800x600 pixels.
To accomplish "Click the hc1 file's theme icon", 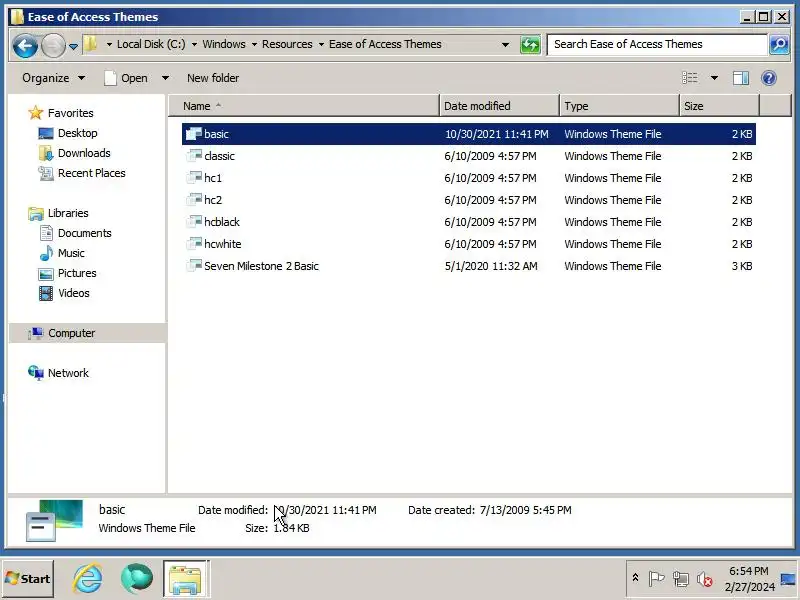I will [x=194, y=177].
